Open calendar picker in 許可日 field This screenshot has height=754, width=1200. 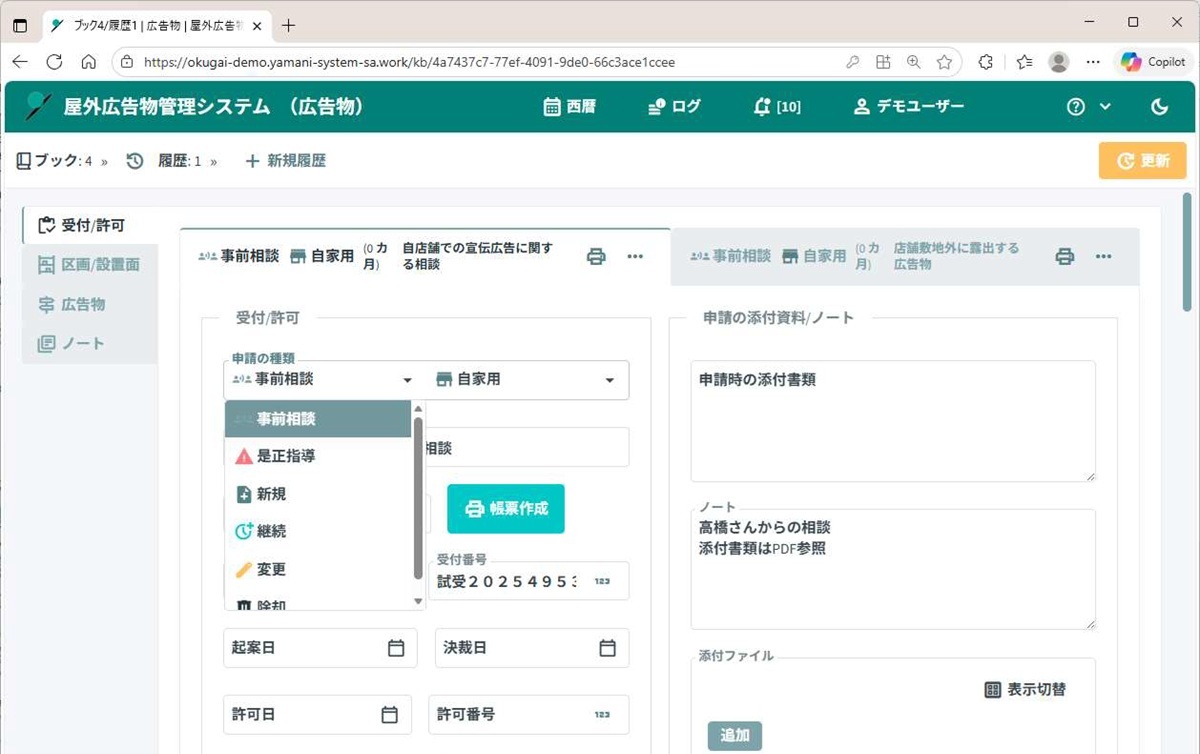(390, 715)
